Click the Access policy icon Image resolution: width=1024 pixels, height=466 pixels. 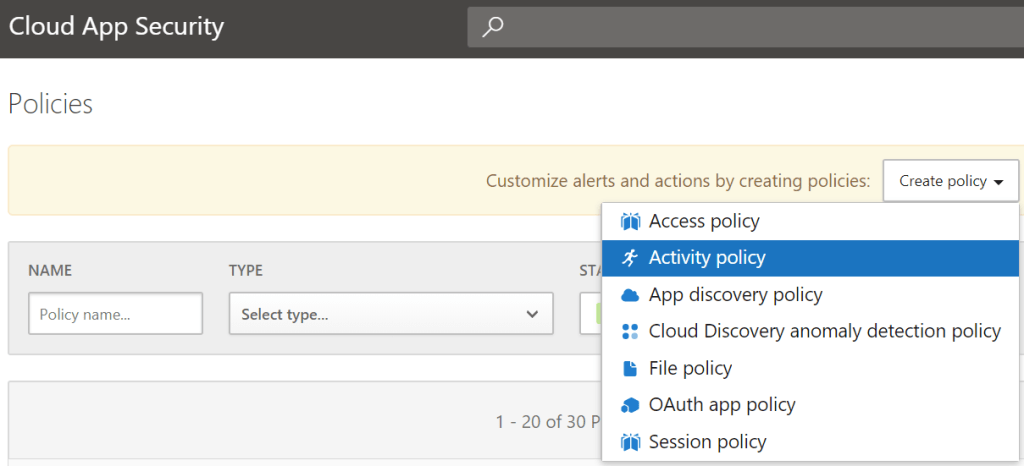(x=630, y=221)
